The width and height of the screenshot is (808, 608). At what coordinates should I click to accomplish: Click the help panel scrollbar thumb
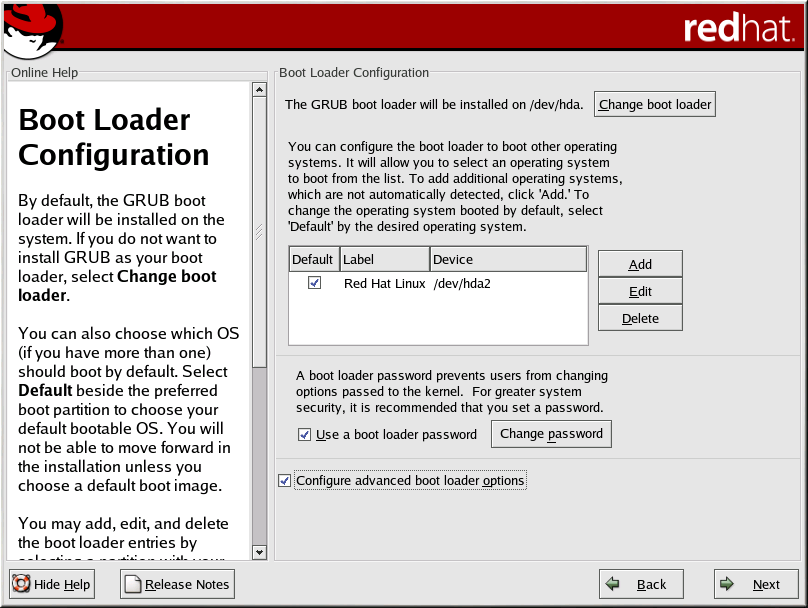click(x=260, y=230)
